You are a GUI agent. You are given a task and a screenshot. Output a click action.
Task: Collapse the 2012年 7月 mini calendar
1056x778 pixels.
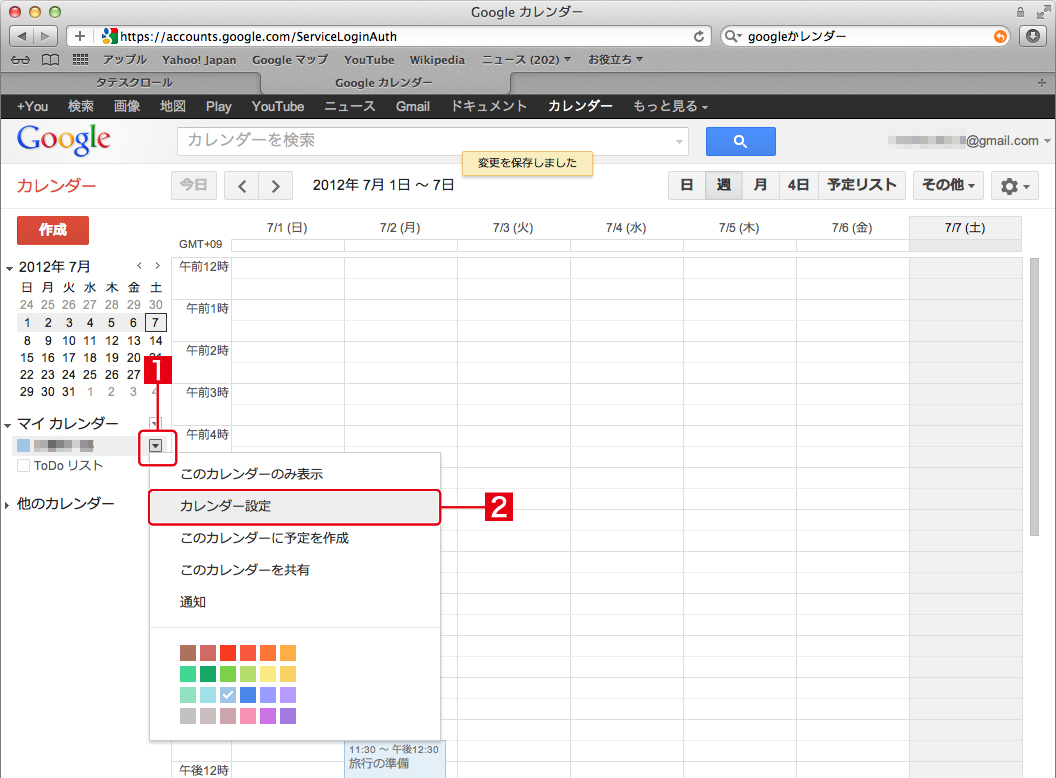(9, 268)
